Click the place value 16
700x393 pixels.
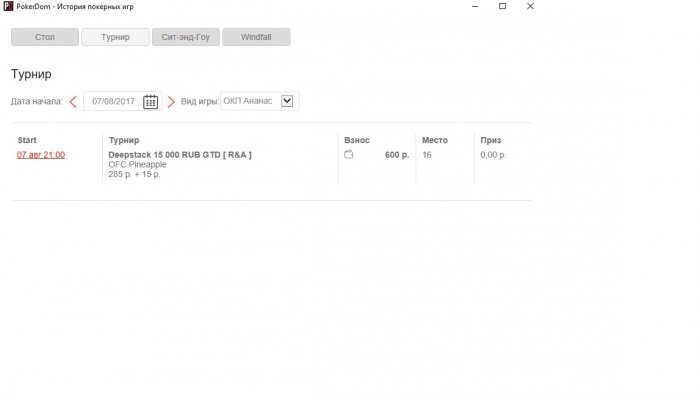point(427,155)
